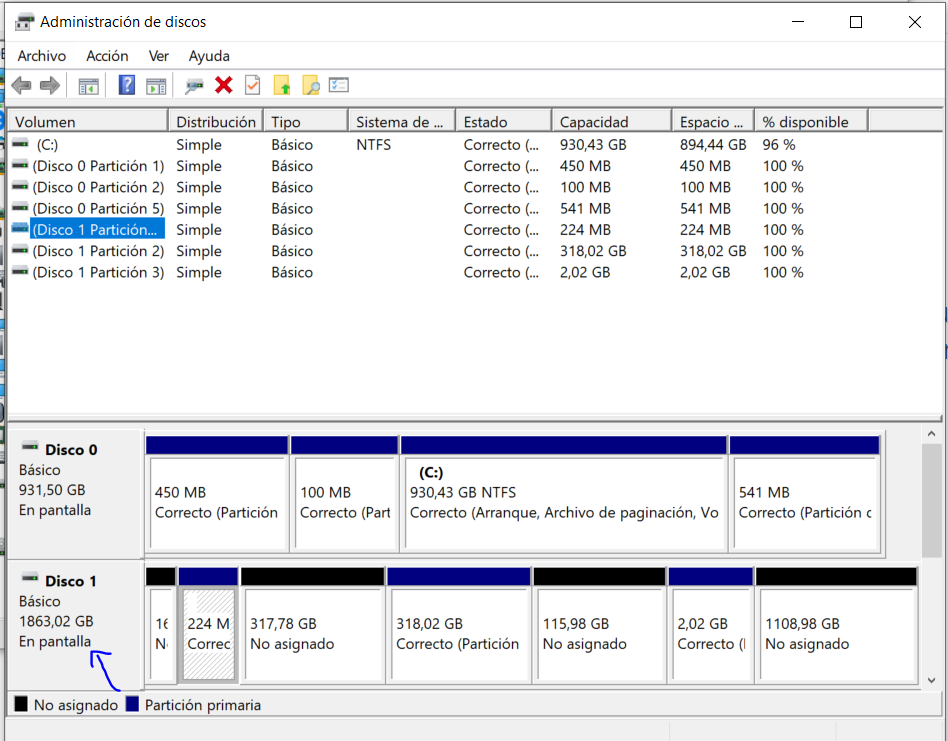Click the 96 % available cell

(x=779, y=144)
